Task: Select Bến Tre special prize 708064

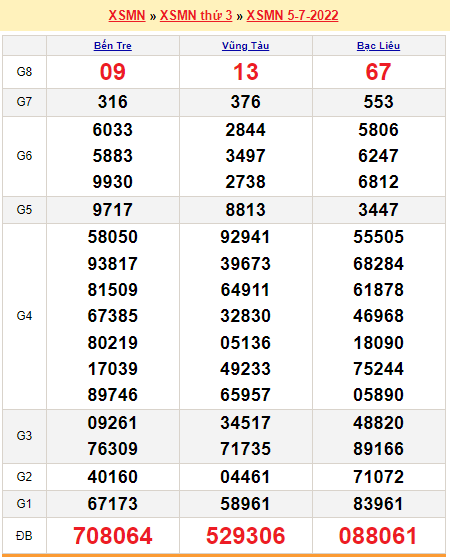Action: tap(113, 536)
